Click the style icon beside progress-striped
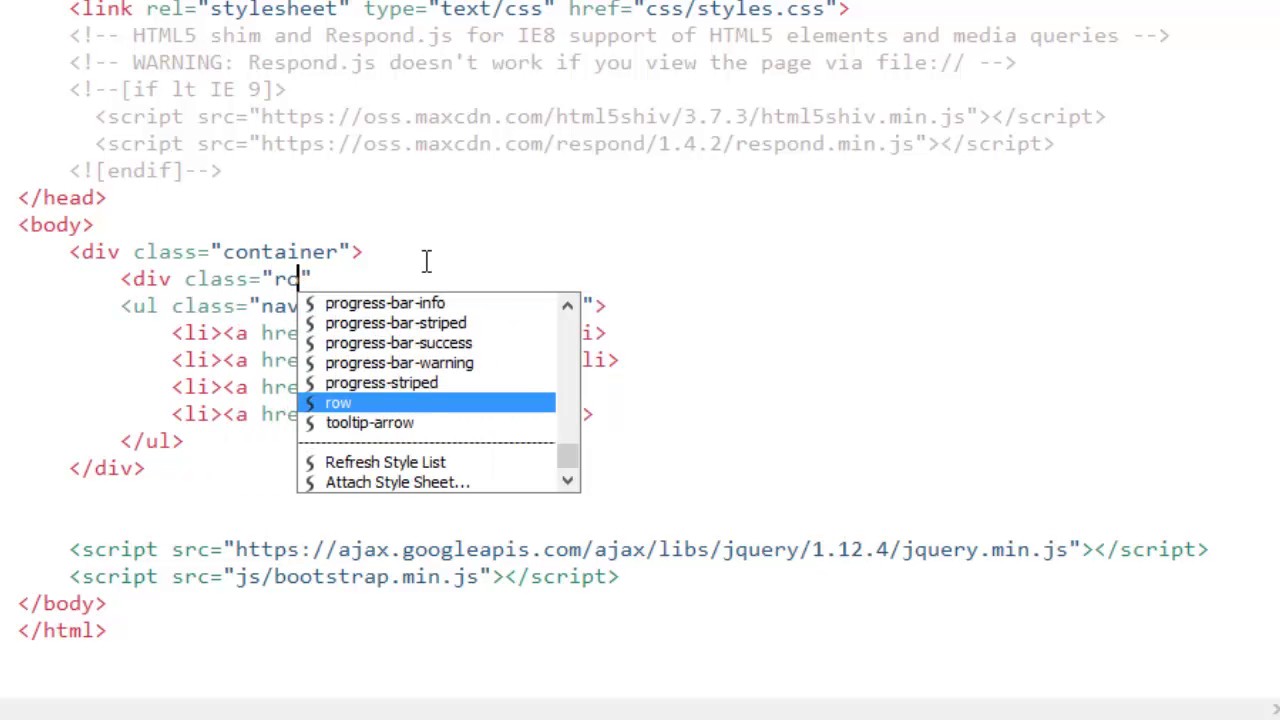This screenshot has height=720, width=1280. pyautogui.click(x=310, y=383)
